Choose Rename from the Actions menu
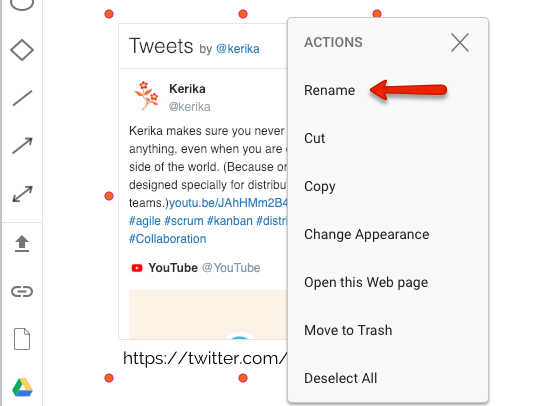Image resolution: width=541 pixels, height=406 pixels. click(329, 90)
